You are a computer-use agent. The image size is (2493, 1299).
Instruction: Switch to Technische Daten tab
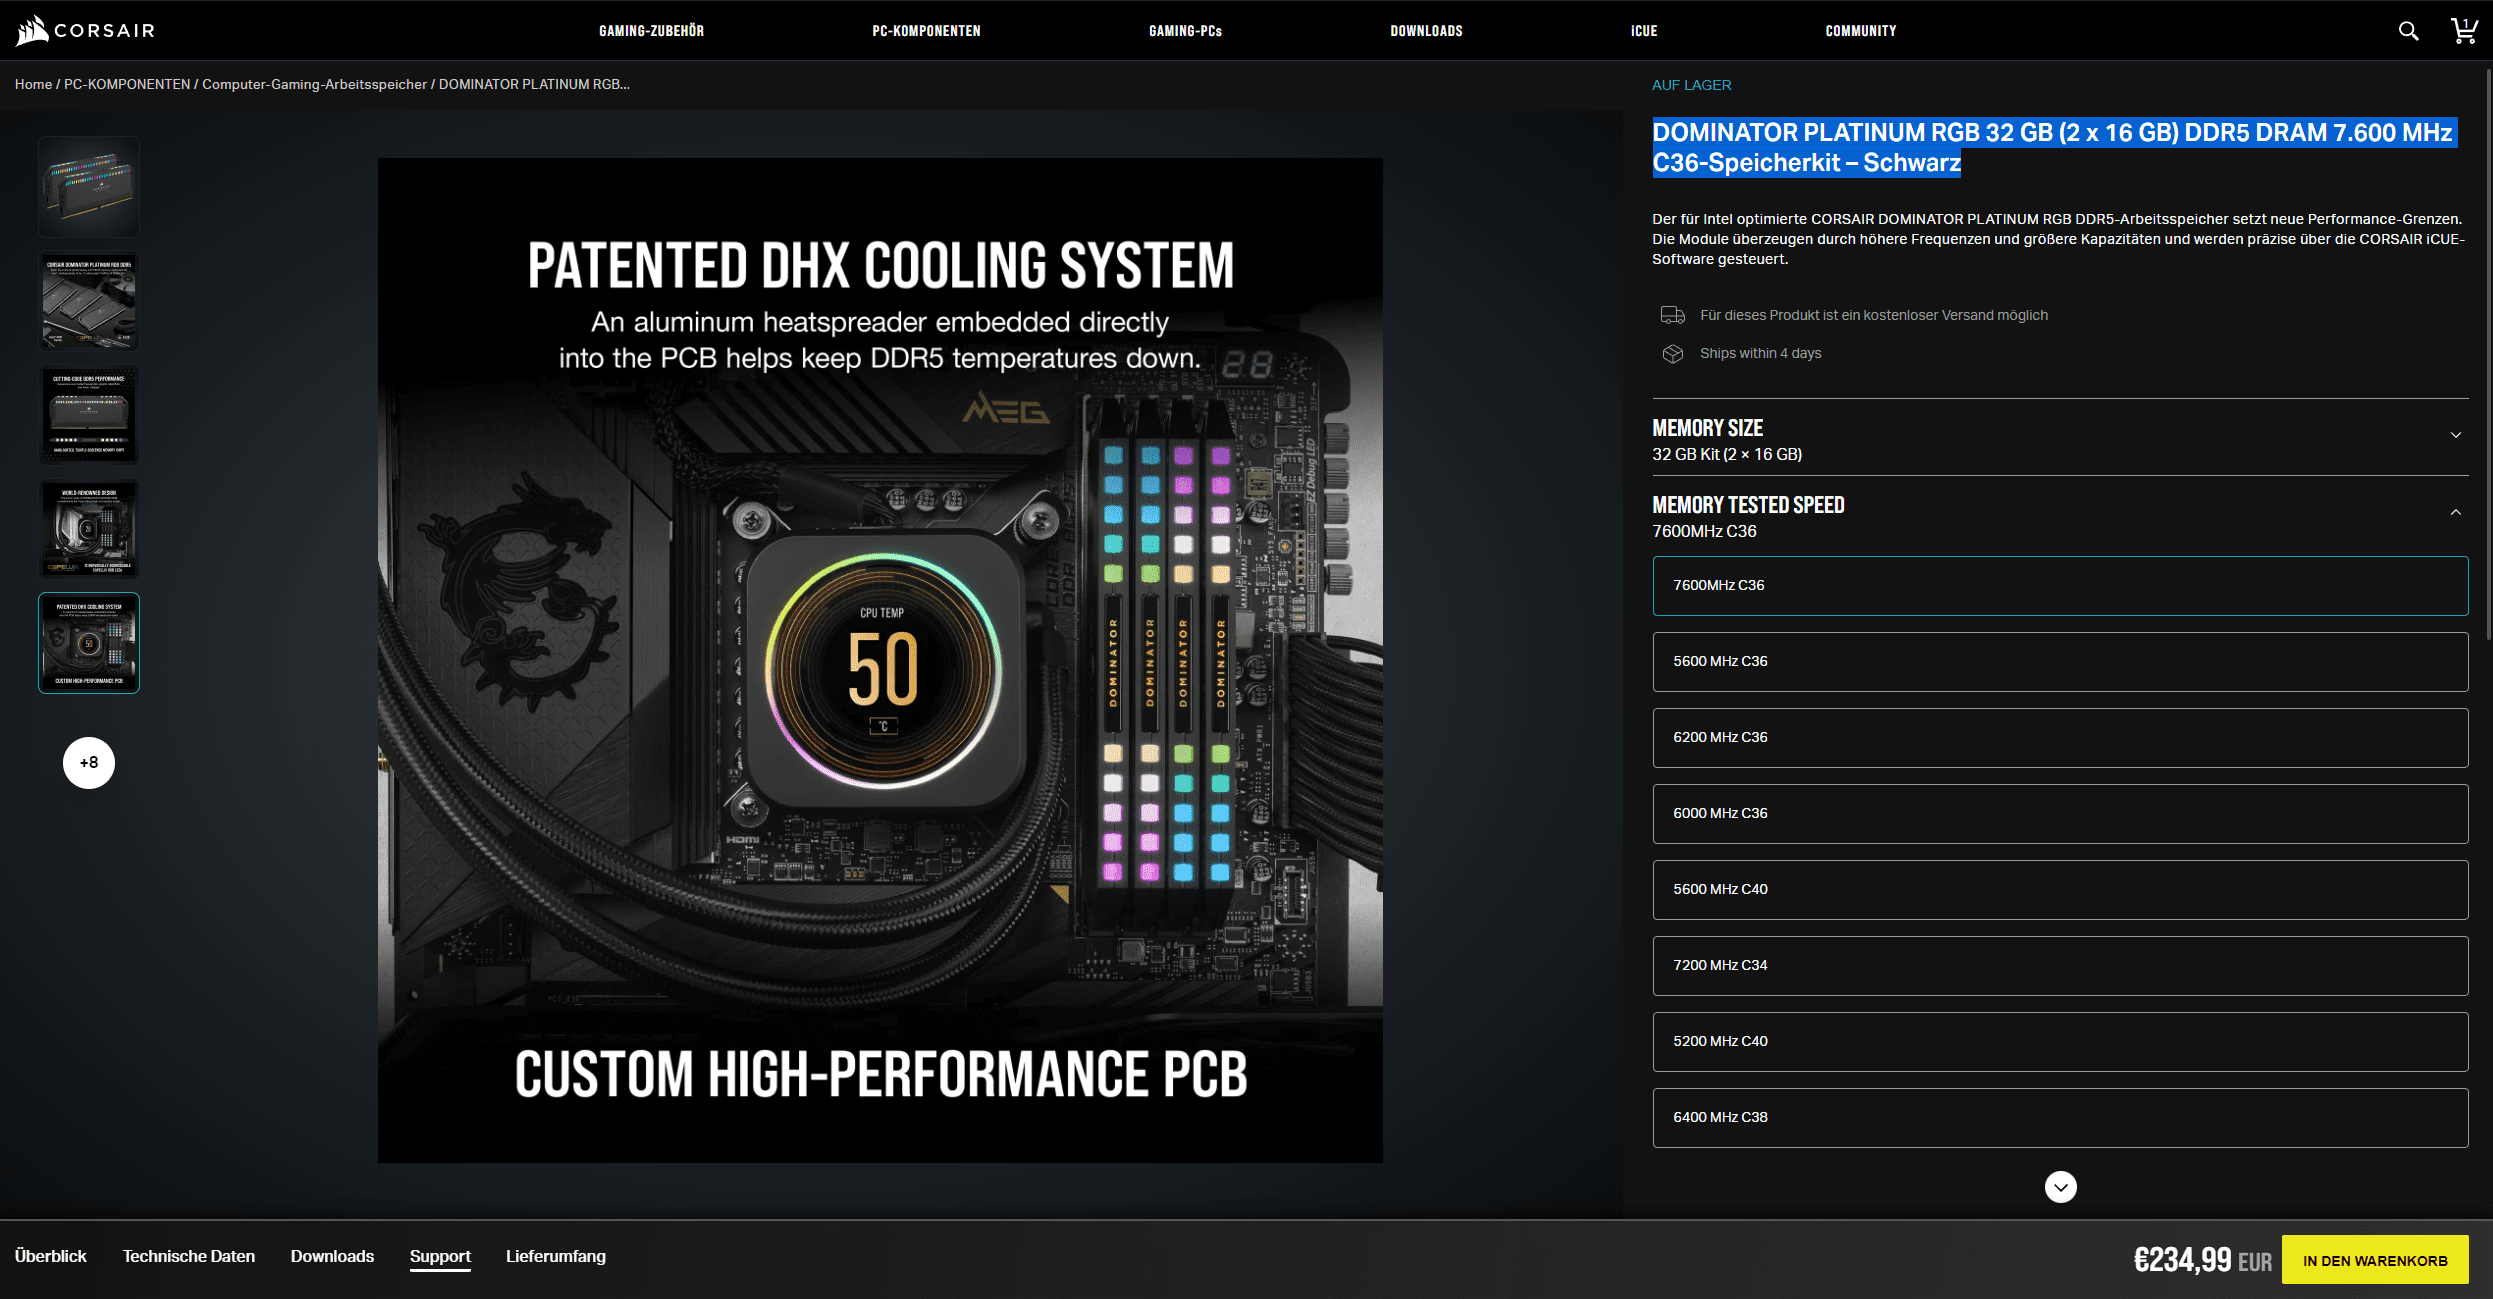tap(189, 1257)
